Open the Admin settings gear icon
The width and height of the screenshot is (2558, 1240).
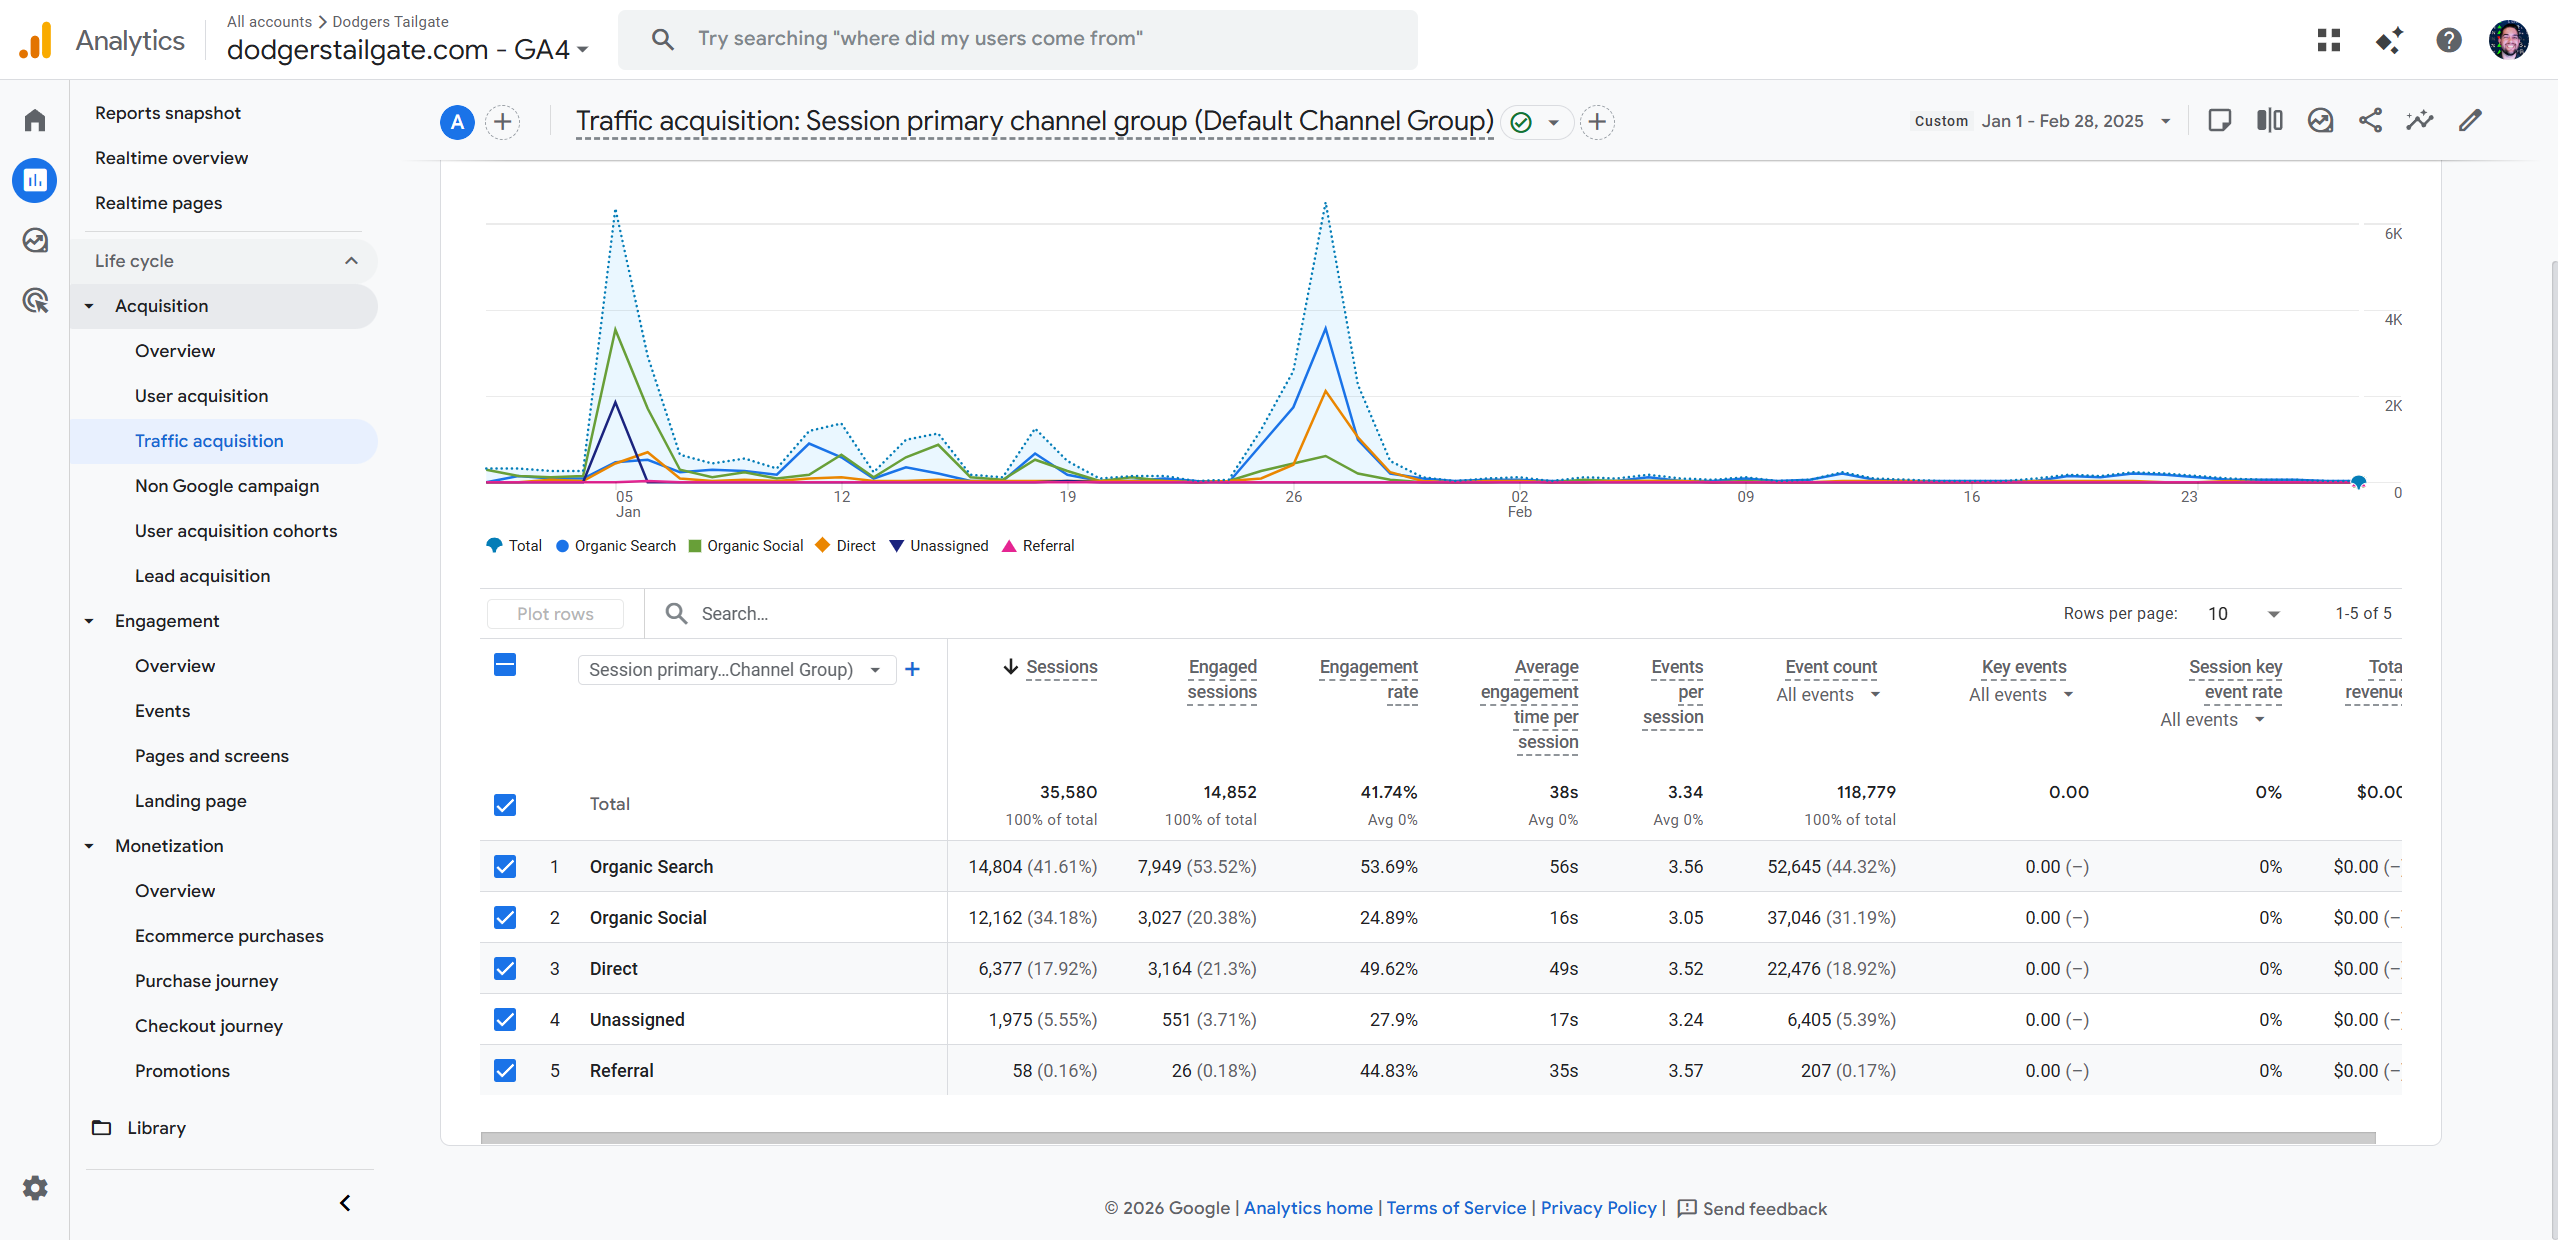pyautogui.click(x=35, y=1188)
